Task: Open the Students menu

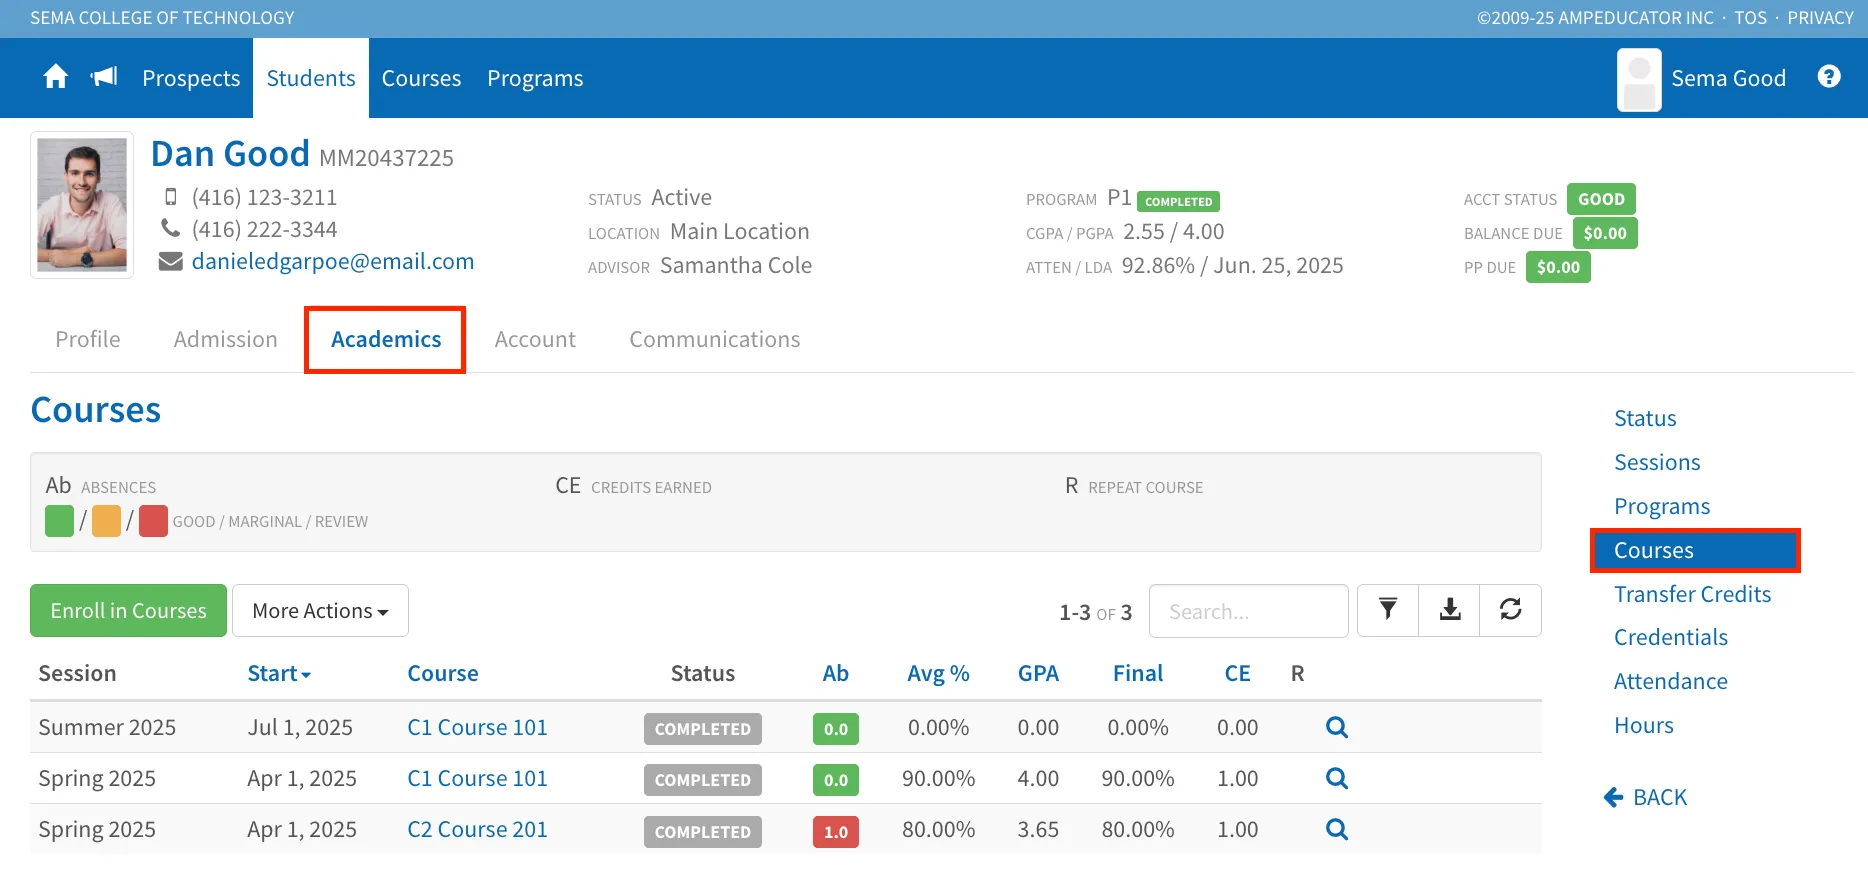Action: tap(311, 78)
